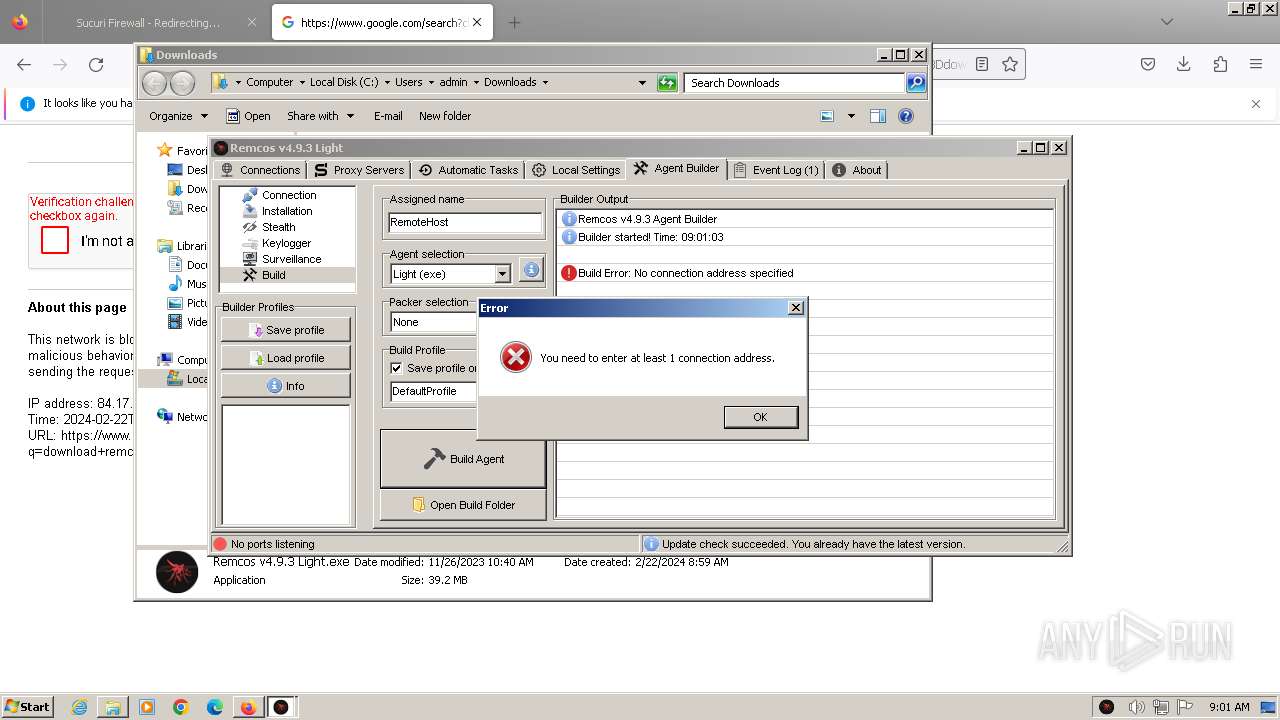Click the Update check succeeded status icon

coord(651,544)
